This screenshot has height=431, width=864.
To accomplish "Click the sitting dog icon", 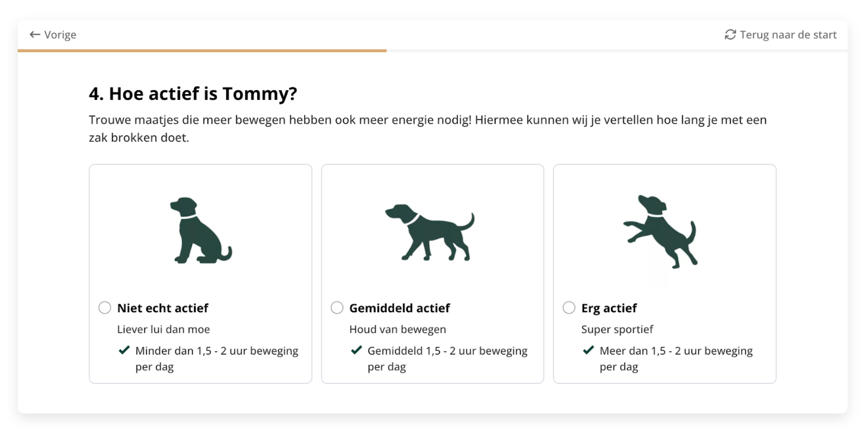I will 201,230.
